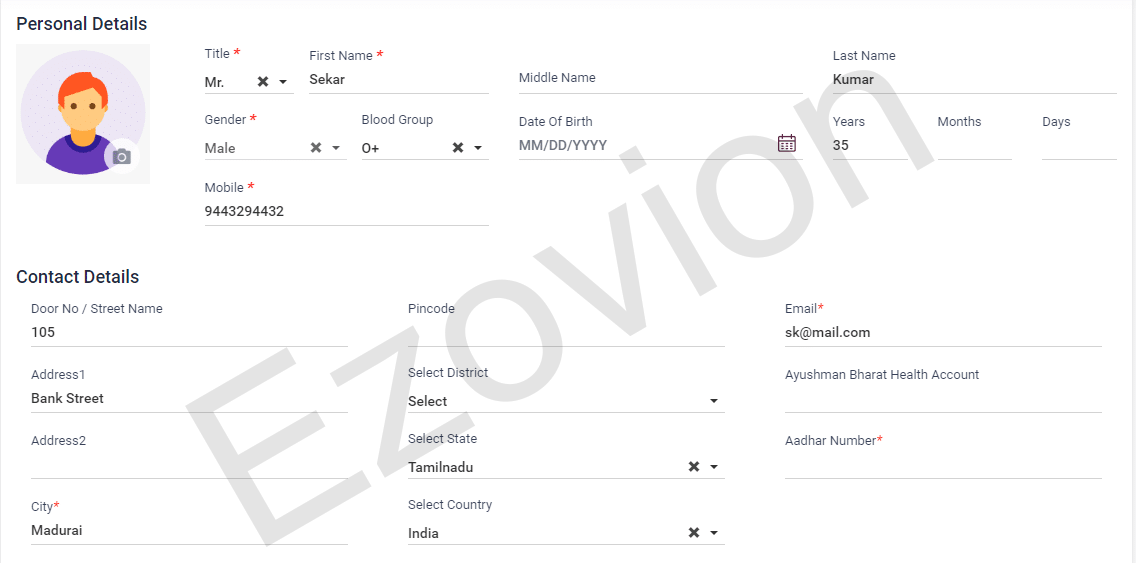
Task: Focus the Middle Name input
Action: (x=660, y=79)
